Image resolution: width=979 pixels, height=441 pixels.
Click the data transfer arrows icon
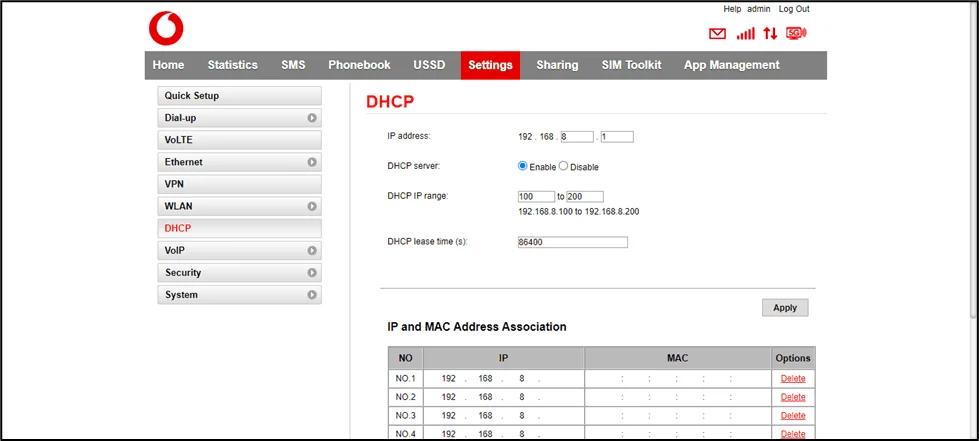(x=770, y=34)
